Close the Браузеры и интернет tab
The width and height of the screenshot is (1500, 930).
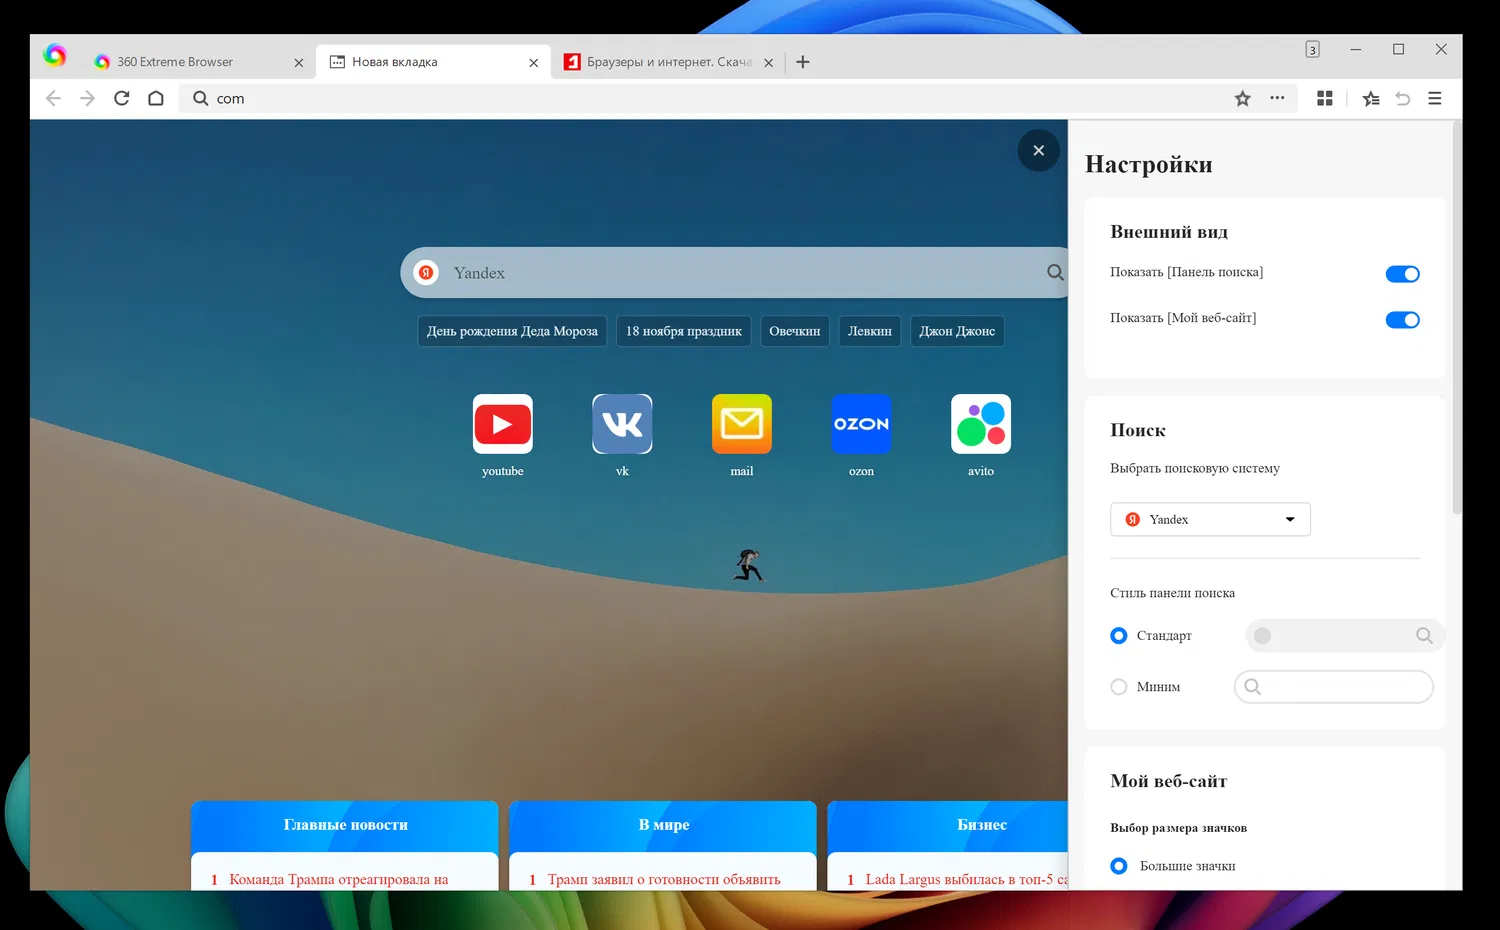[768, 62]
